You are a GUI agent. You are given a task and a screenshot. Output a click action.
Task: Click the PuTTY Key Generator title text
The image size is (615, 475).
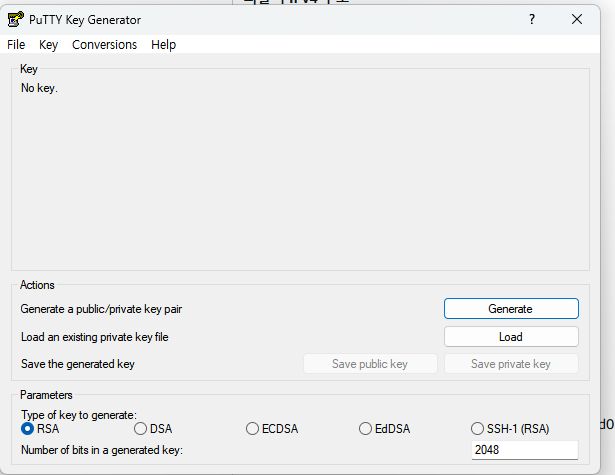85,20
